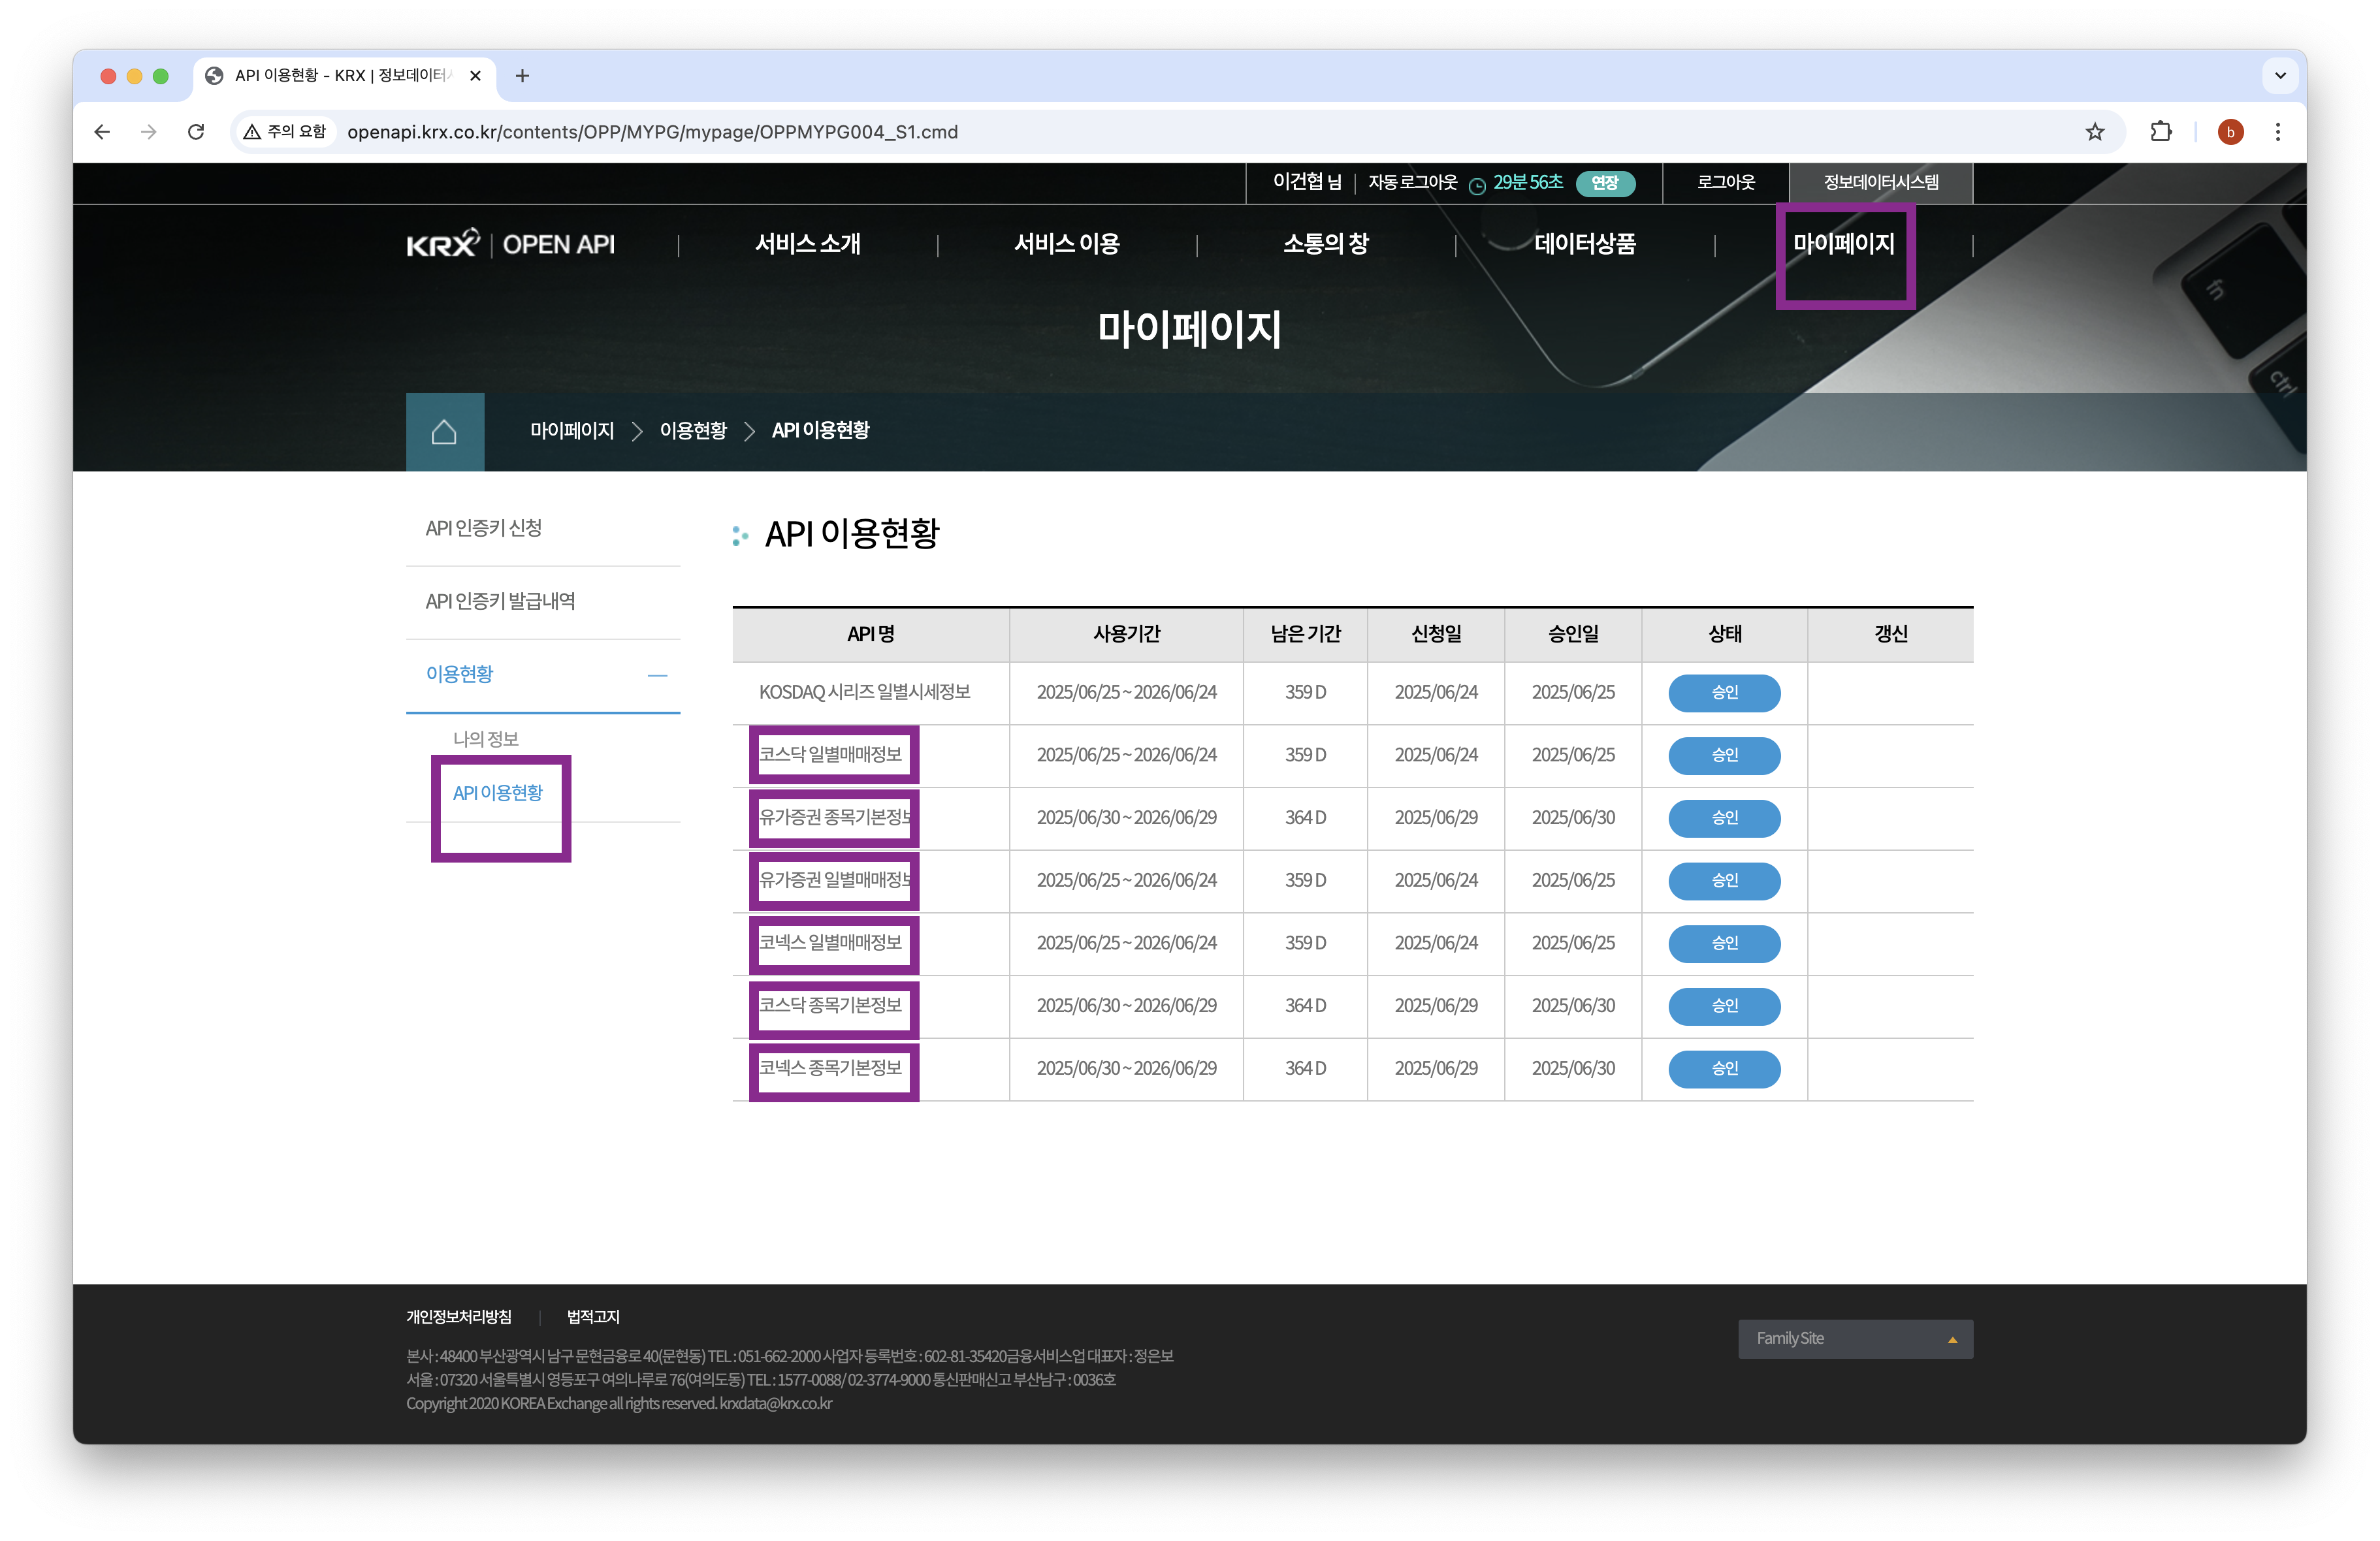
Task: Open the Family Site dropdown
Action: point(1855,1338)
